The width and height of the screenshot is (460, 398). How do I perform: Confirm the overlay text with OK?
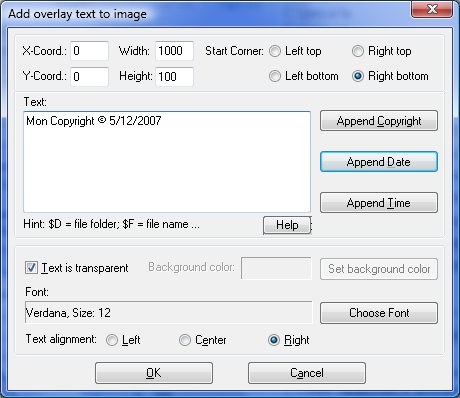pos(154,373)
